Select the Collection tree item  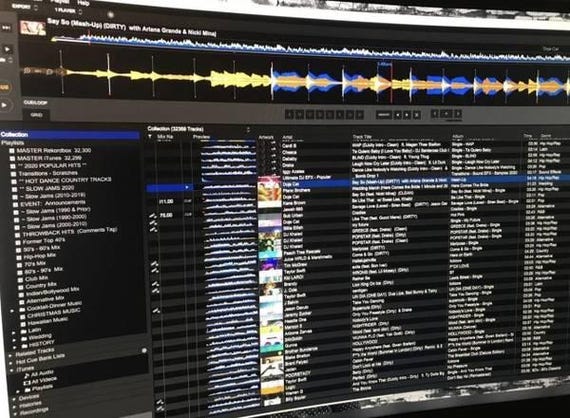click(70, 135)
